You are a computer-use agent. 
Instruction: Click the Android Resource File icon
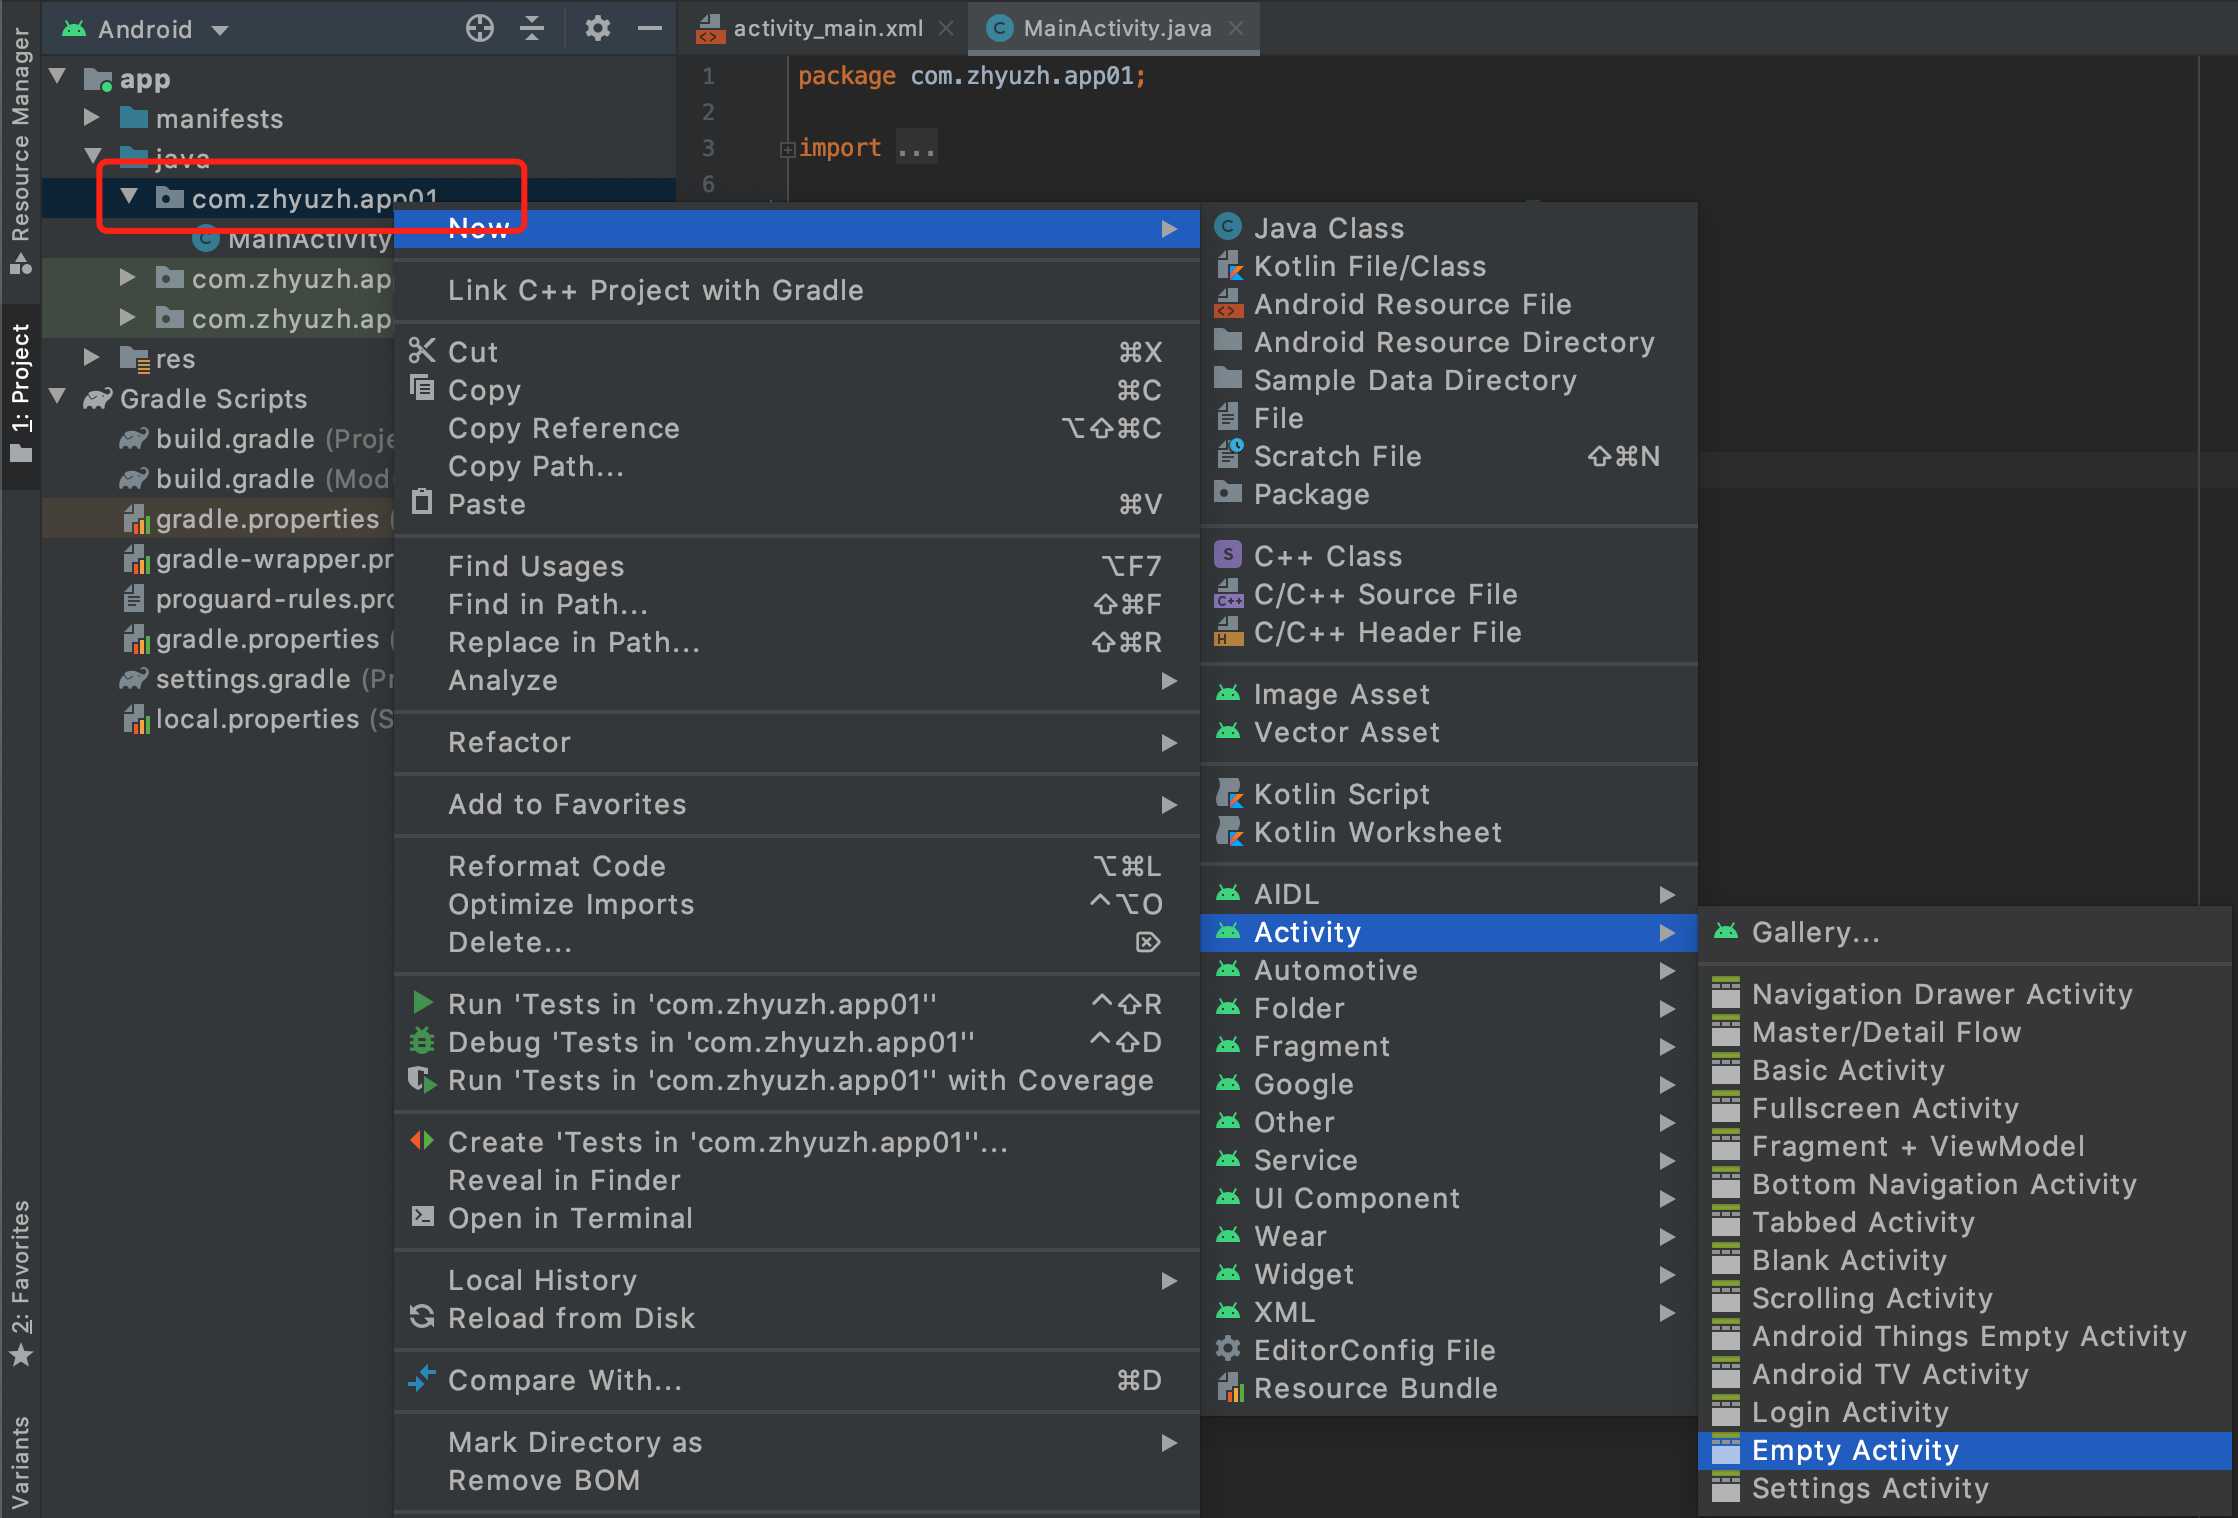pos(1228,303)
